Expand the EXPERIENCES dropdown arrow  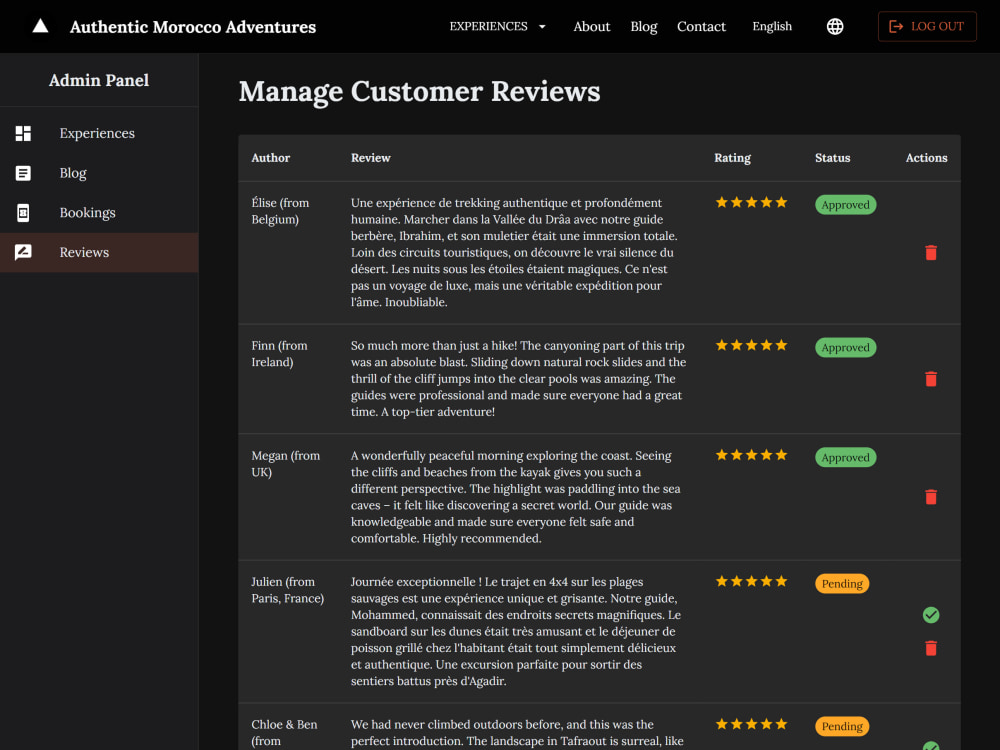542,26
